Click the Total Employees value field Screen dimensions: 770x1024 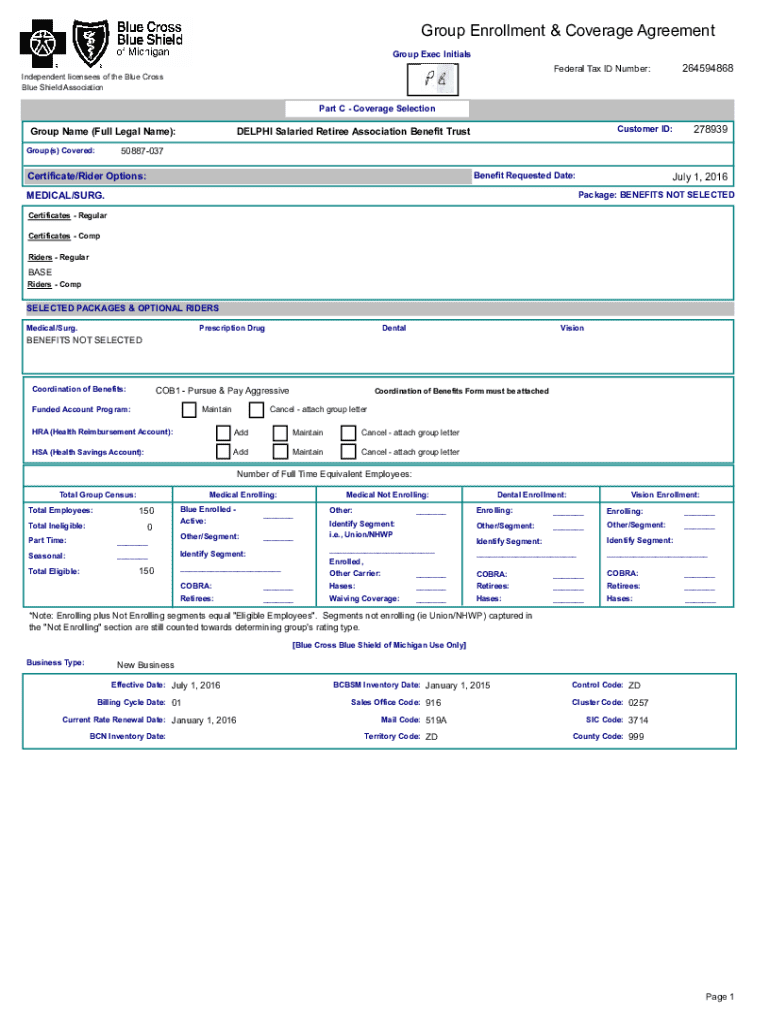point(146,511)
